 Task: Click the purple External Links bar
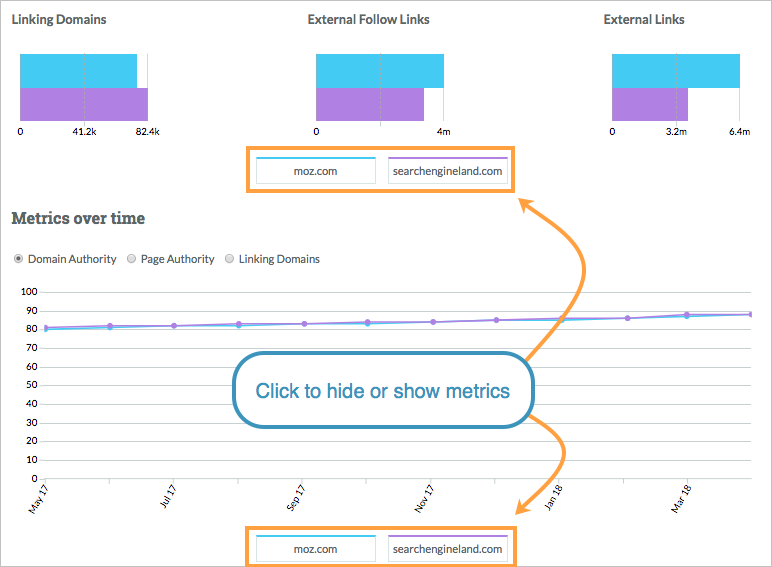pos(650,104)
